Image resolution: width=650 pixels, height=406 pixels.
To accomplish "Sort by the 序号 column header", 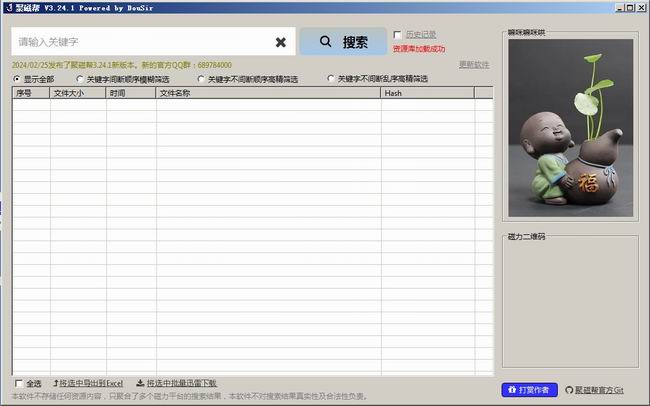I will click(31, 93).
